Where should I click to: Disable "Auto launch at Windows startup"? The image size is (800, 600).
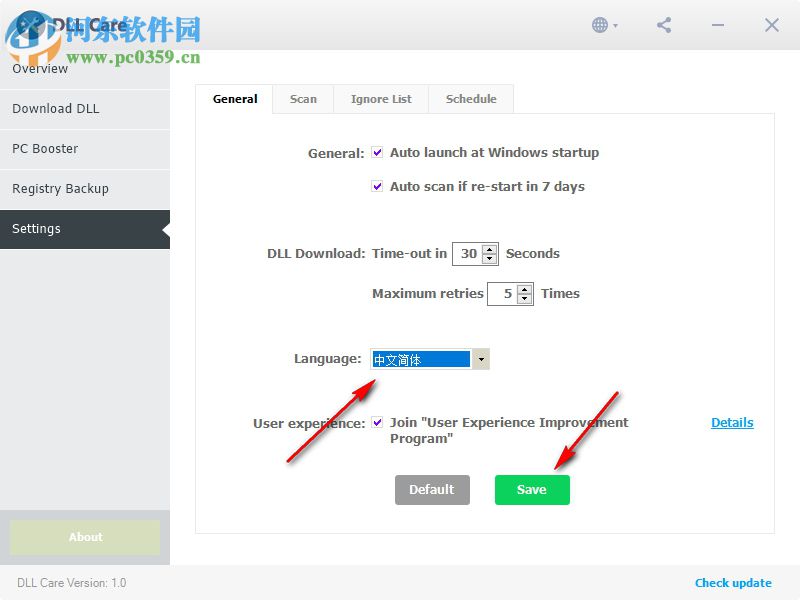click(377, 153)
